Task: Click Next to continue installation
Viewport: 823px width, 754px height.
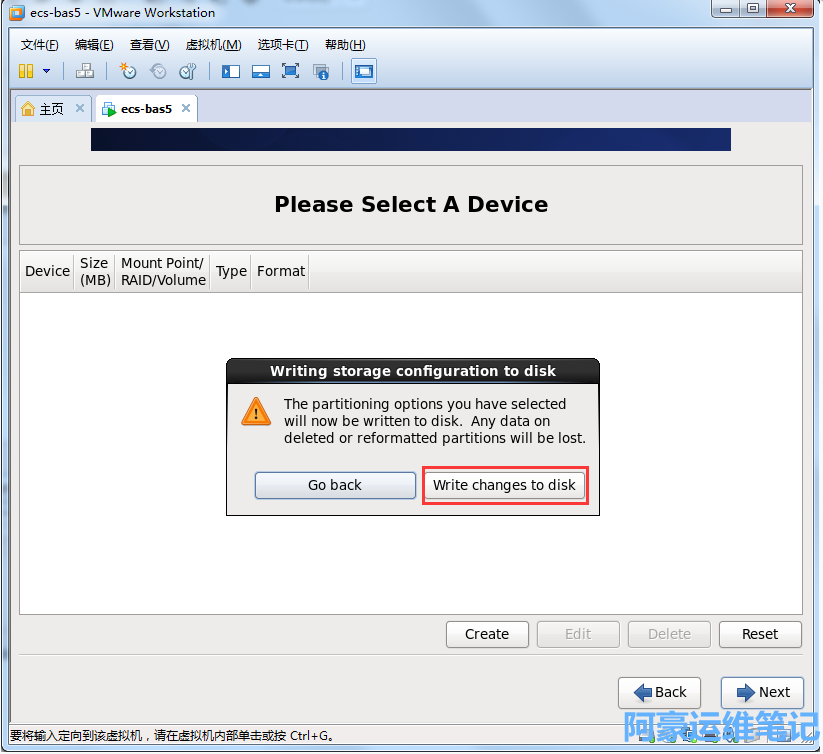Action: (x=762, y=692)
